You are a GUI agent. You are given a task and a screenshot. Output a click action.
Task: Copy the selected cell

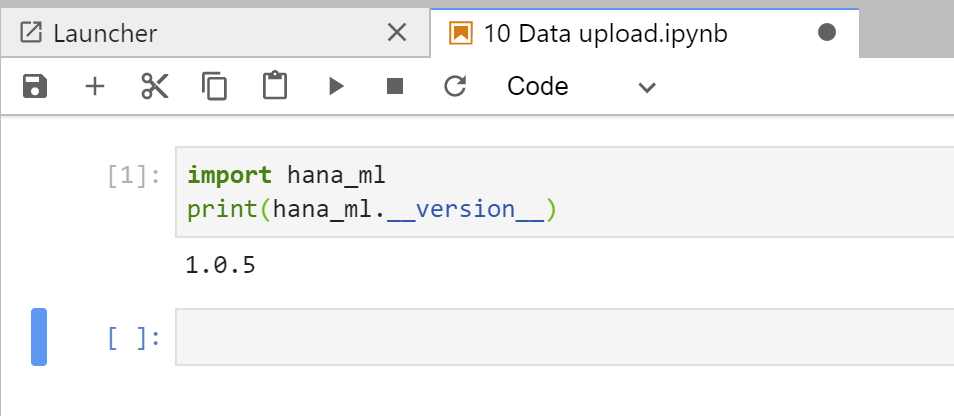(x=214, y=86)
